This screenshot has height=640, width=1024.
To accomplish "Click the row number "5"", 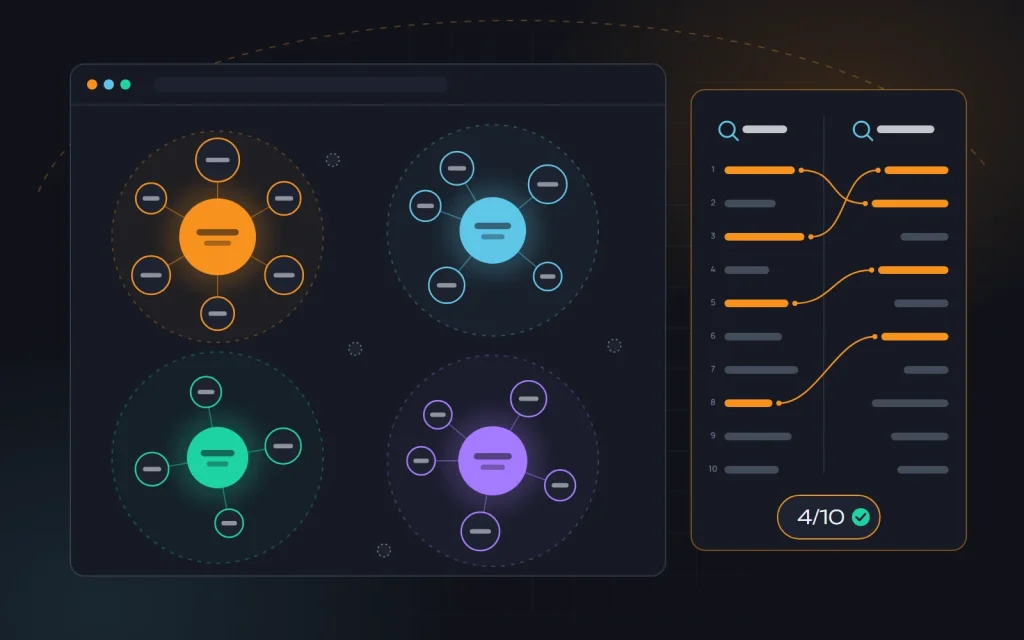I will (712, 303).
